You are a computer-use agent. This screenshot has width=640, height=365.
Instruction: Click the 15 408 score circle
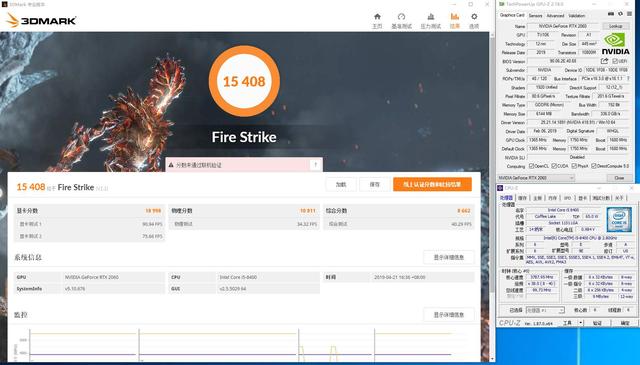(x=244, y=81)
